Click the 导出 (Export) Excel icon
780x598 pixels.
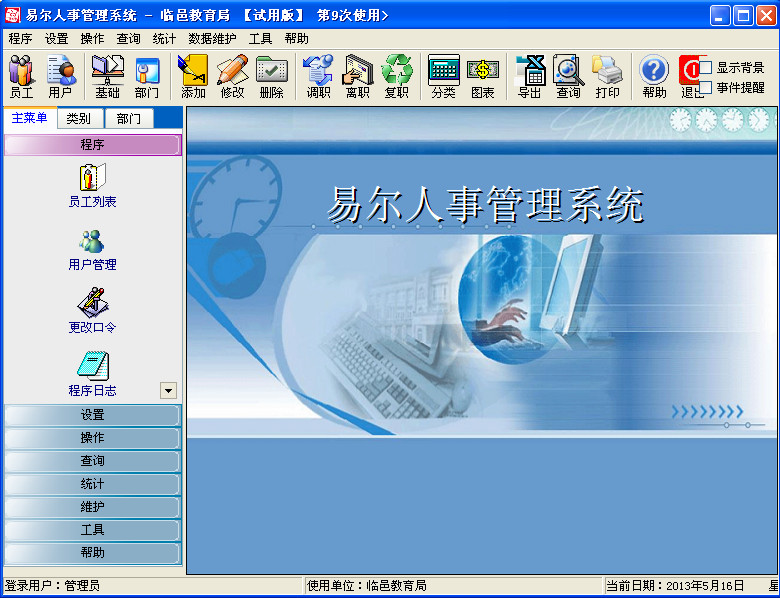529,77
